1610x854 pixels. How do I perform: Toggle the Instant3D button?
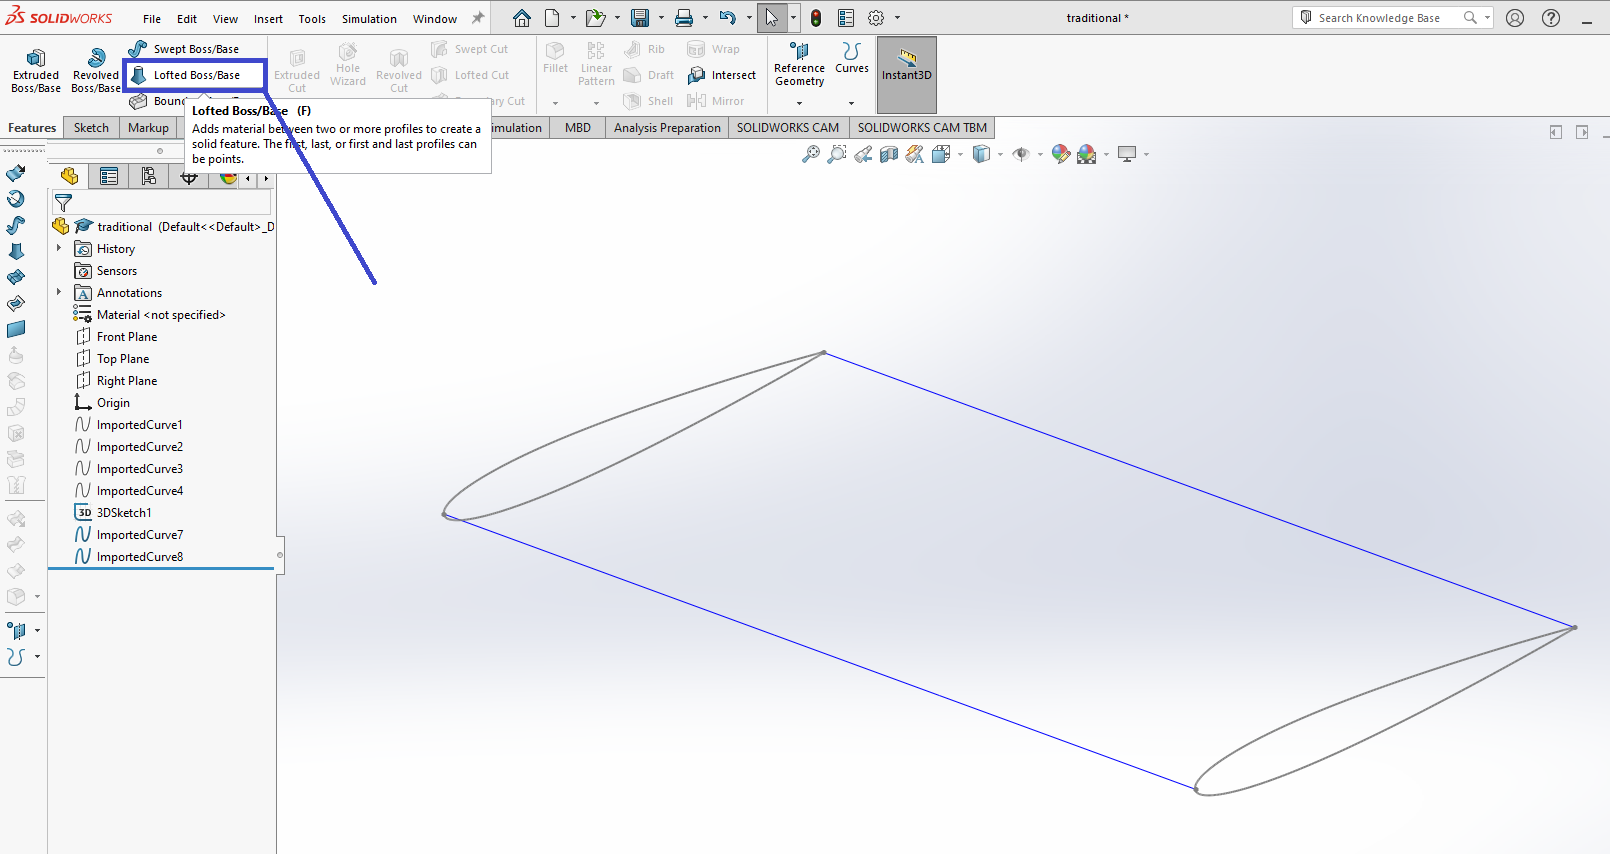907,75
